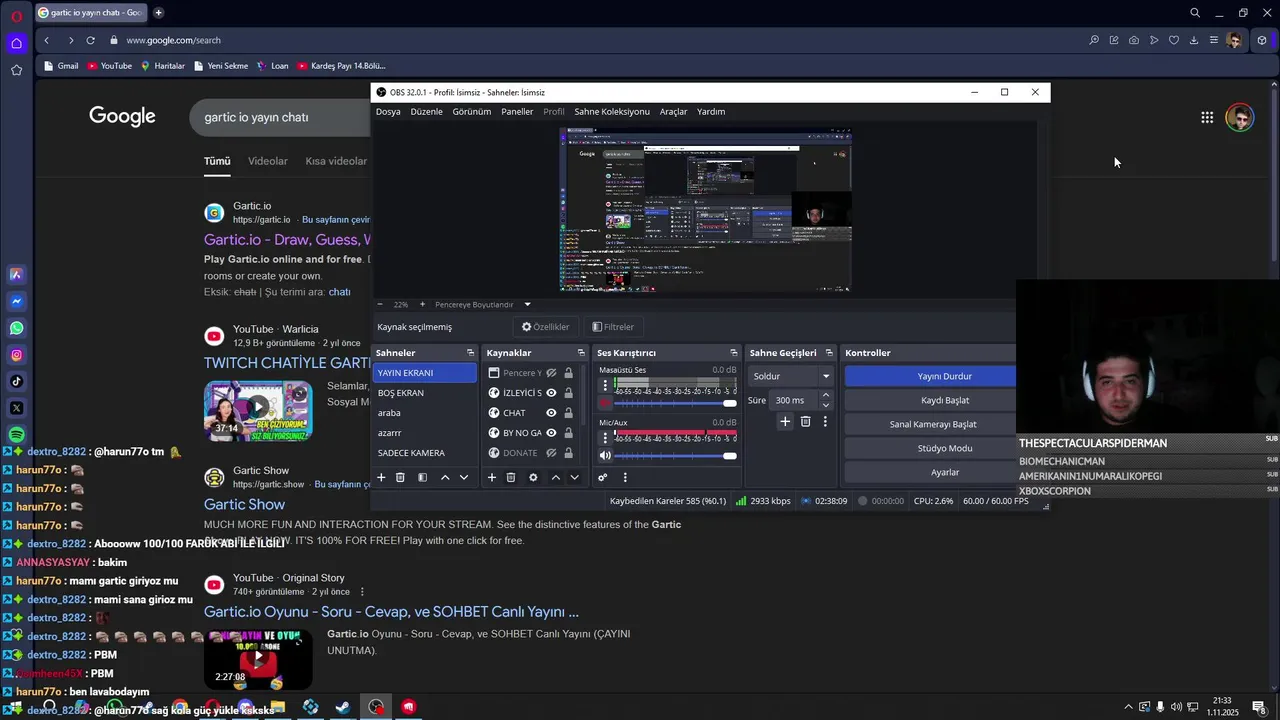Open OBS Düzenle menu
Image resolution: width=1280 pixels, height=720 pixels.
click(x=426, y=111)
